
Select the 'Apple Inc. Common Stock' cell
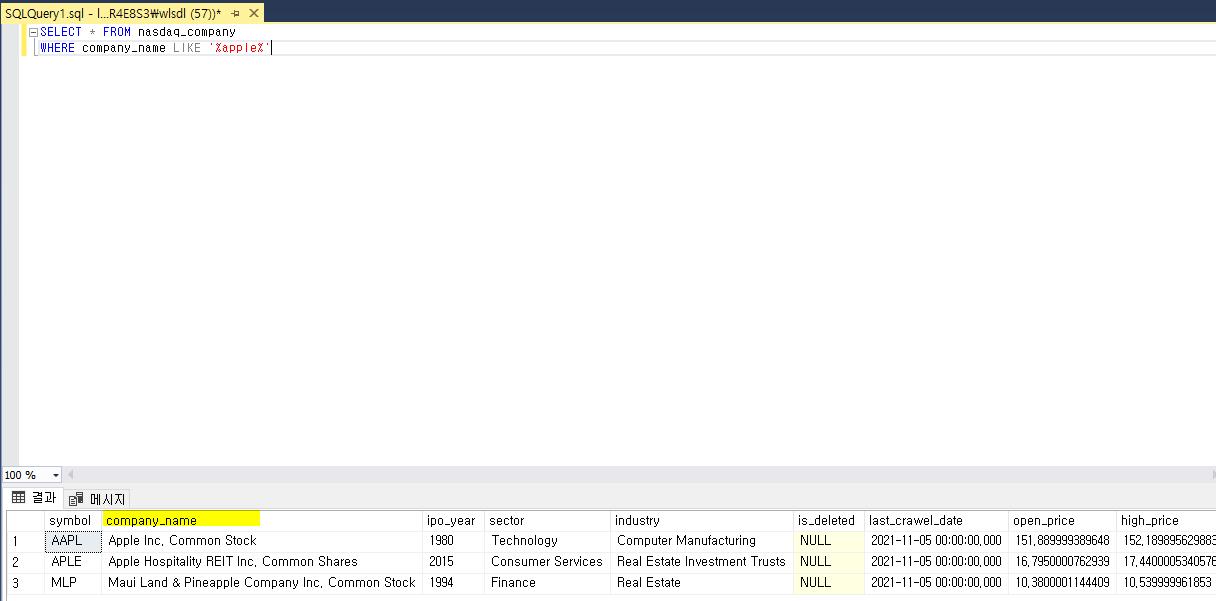point(262,541)
